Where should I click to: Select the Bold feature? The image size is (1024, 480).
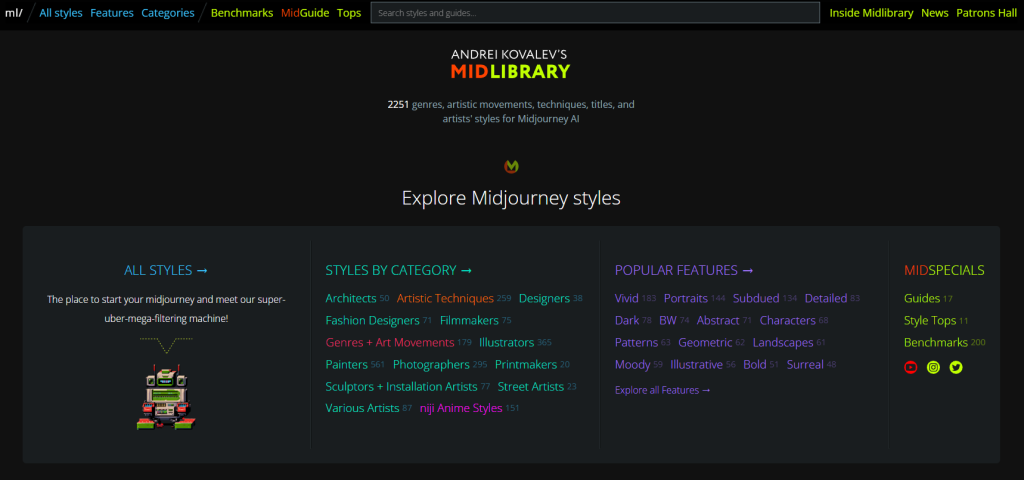(x=754, y=364)
